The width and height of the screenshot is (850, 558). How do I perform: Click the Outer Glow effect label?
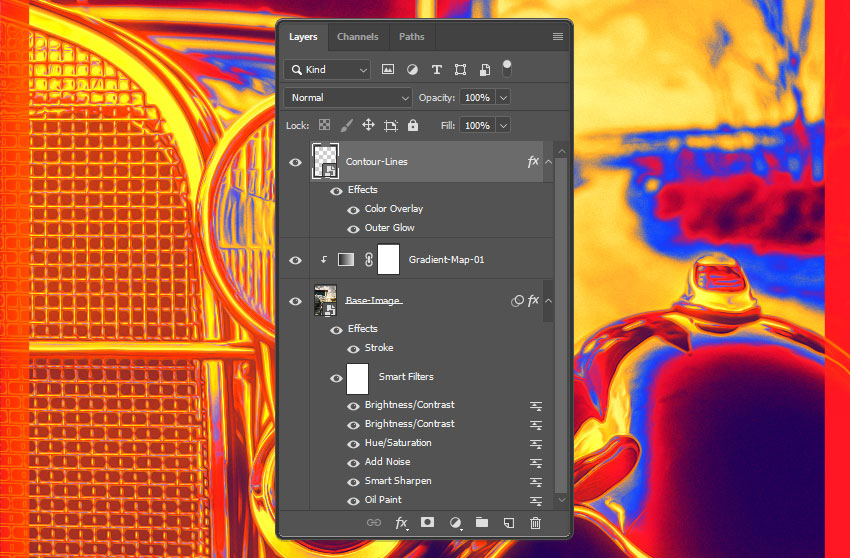coord(389,228)
